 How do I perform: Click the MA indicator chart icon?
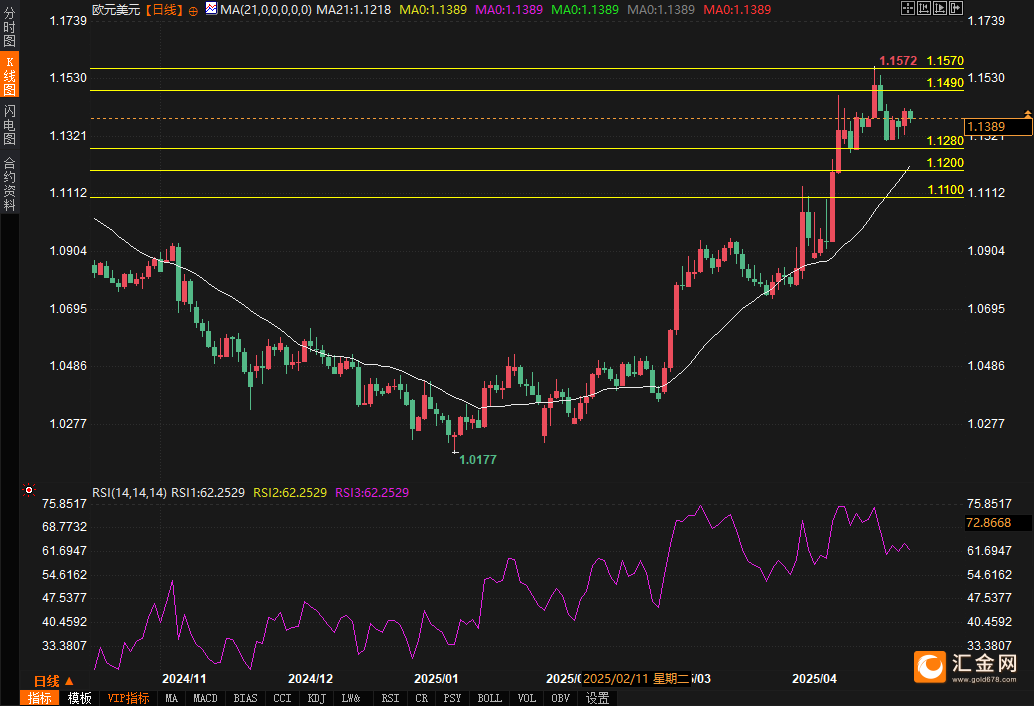[x=211, y=9]
